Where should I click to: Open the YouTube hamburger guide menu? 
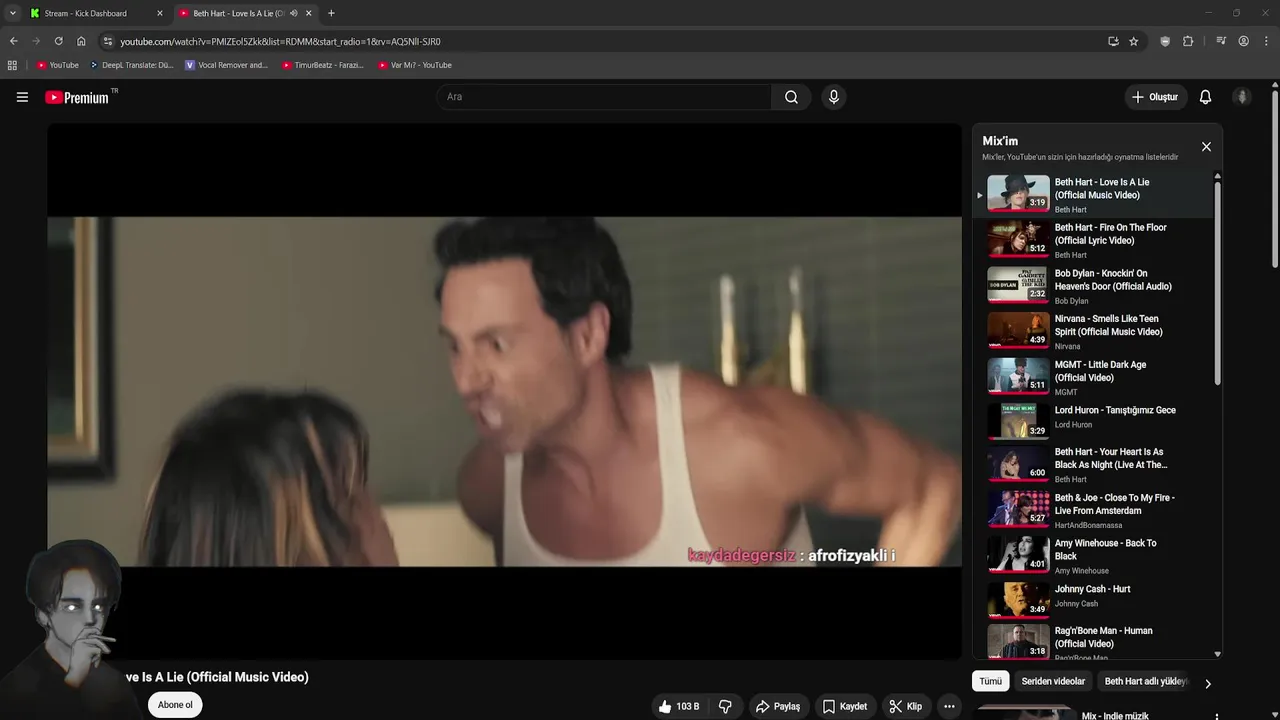pyautogui.click(x=22, y=97)
